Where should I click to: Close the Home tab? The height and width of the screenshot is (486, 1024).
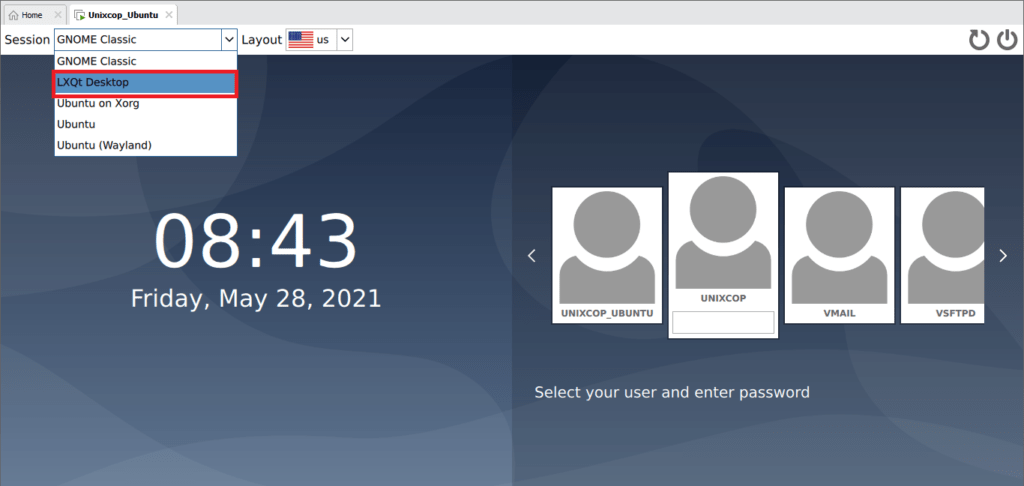[x=57, y=14]
